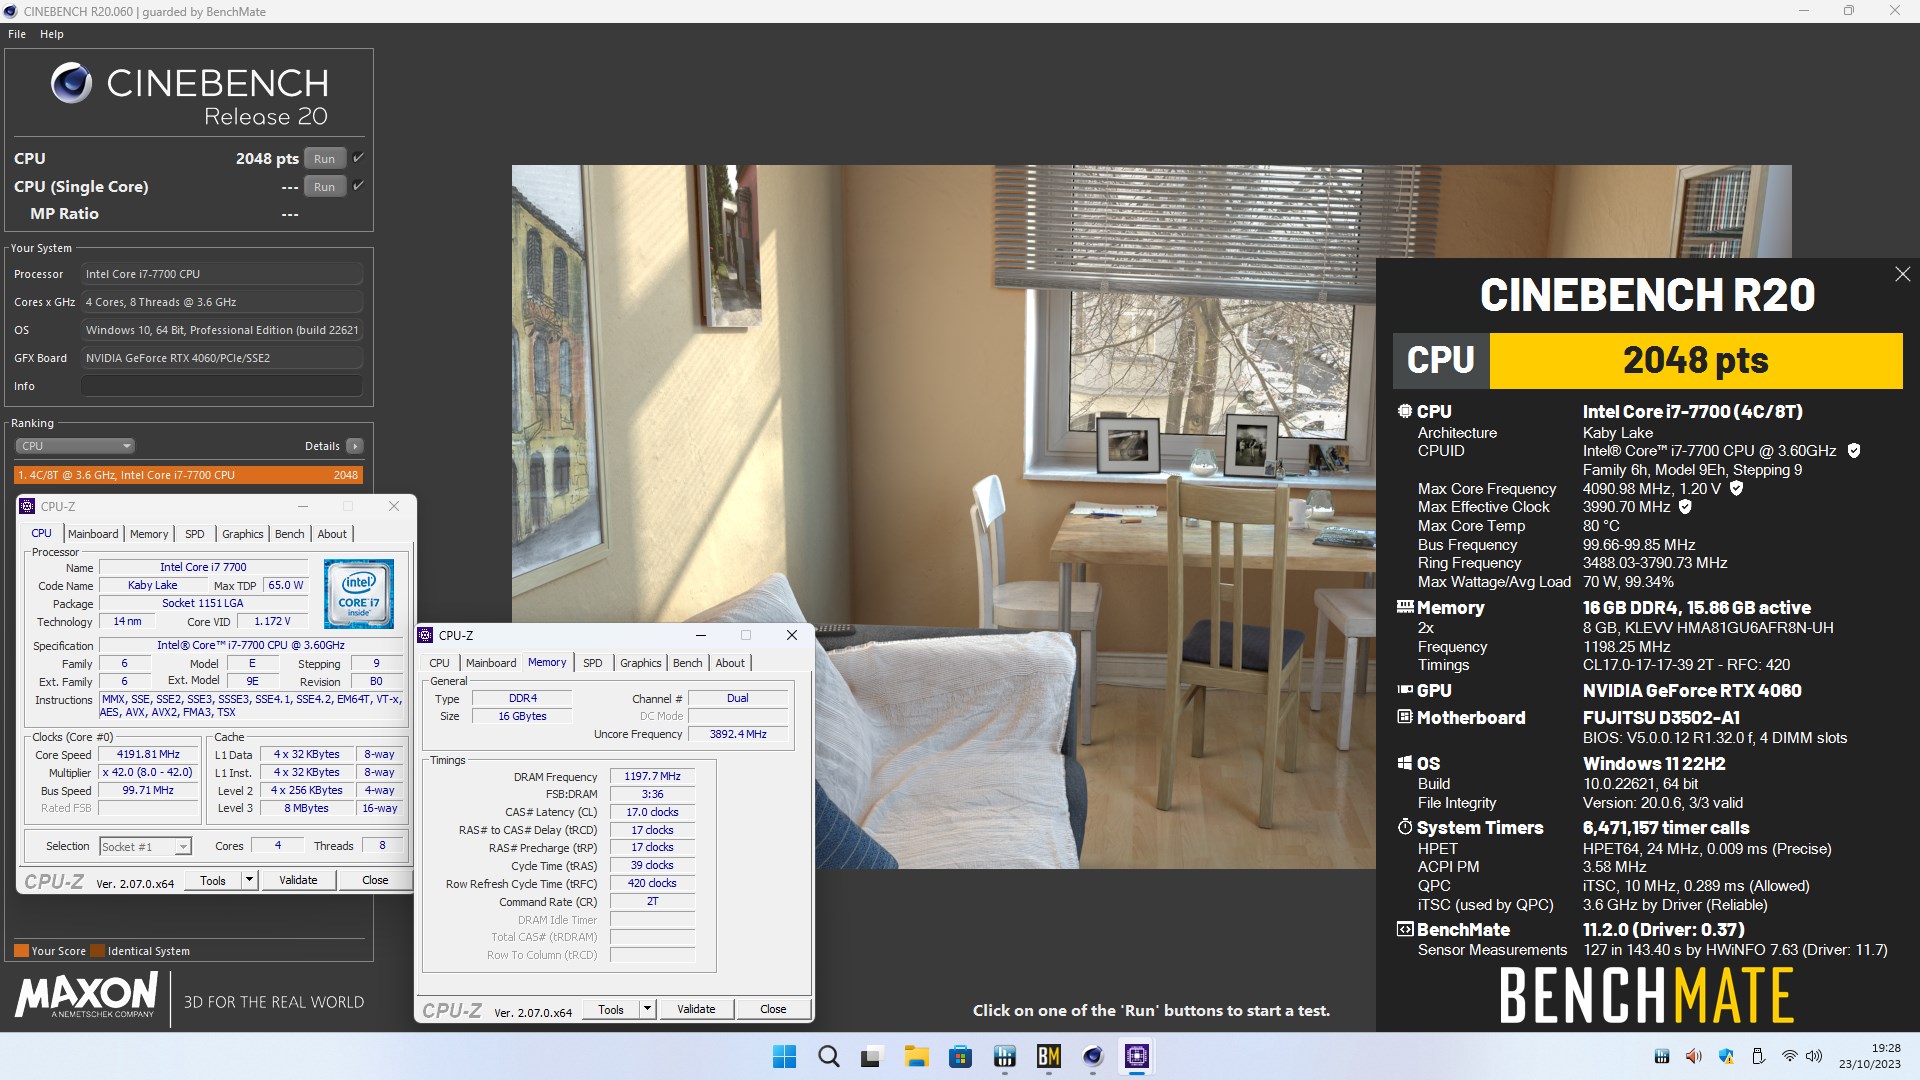
Task: Select the top ranking entry i7-7700
Action: (x=188, y=475)
